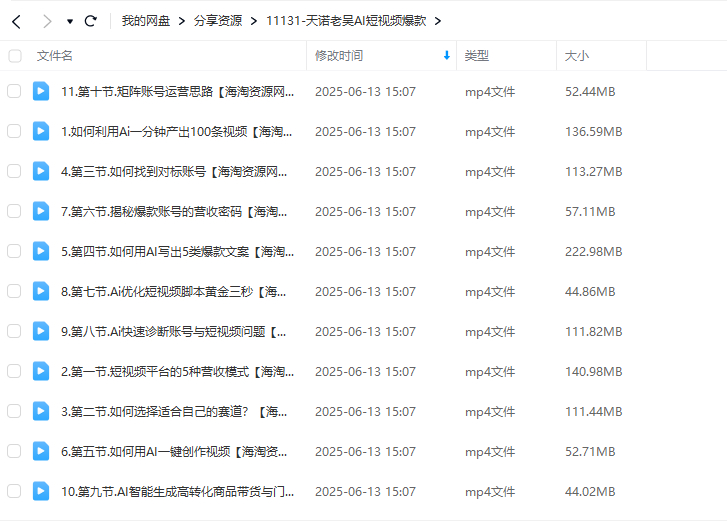Click the 111.44MB size value
The height and width of the screenshot is (532, 727).
593,411
